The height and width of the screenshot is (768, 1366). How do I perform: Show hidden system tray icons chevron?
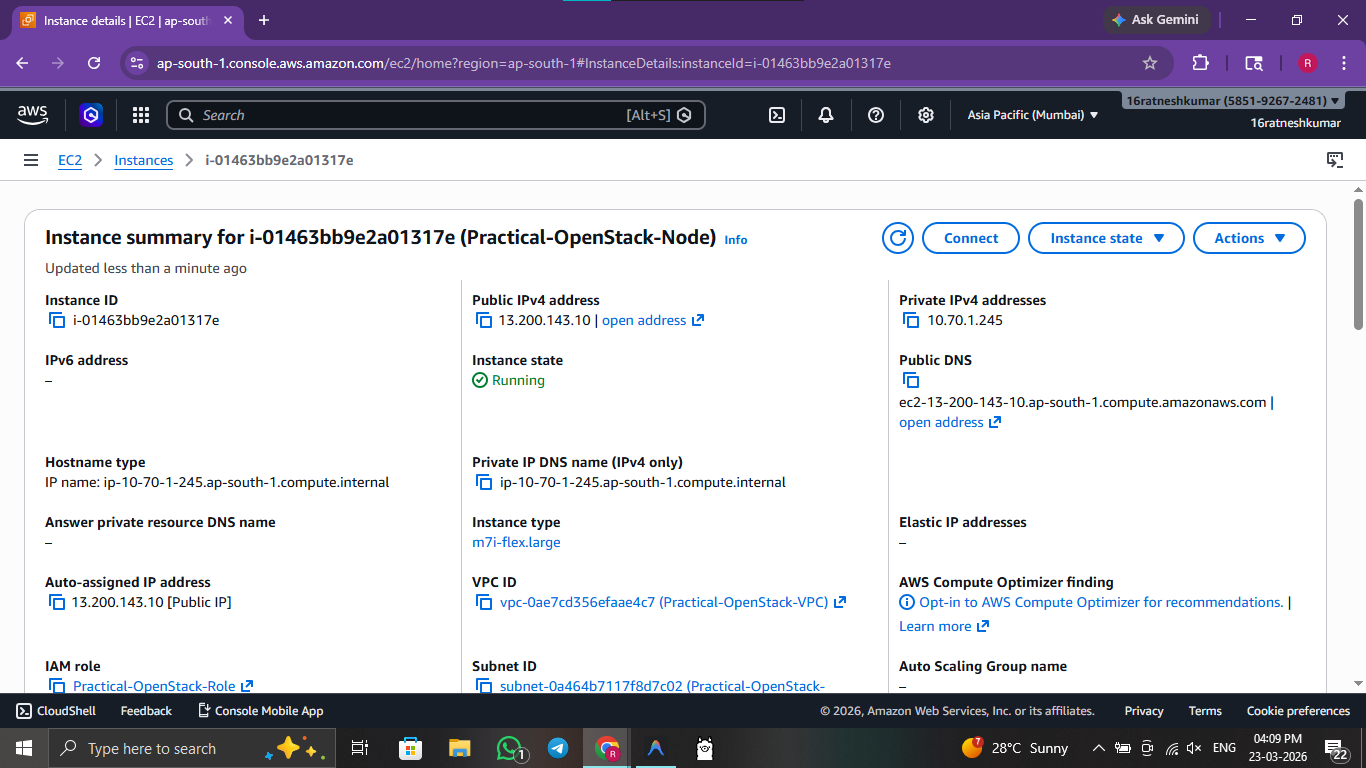[1099, 748]
